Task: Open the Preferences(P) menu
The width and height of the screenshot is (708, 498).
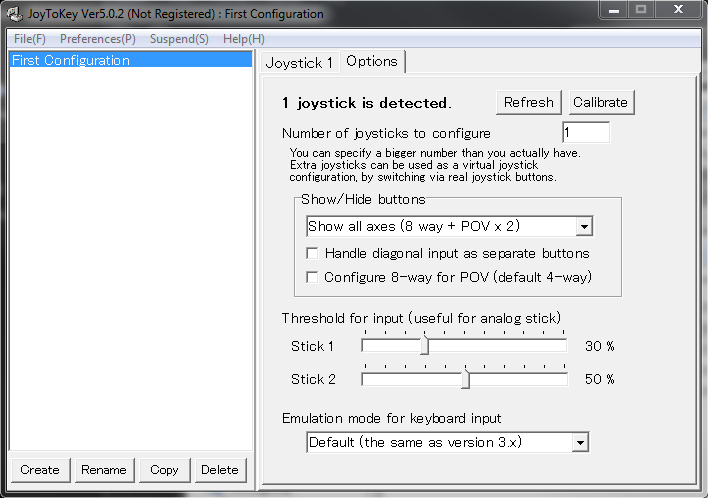Action: pos(98,39)
